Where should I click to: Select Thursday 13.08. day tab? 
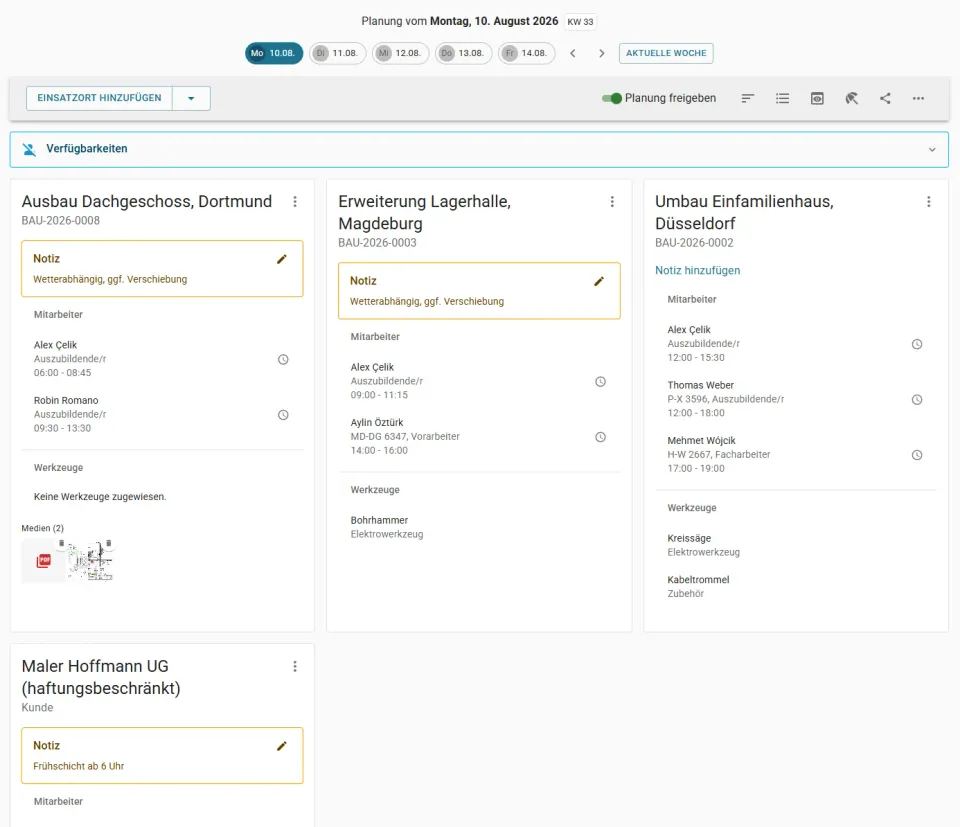463,53
